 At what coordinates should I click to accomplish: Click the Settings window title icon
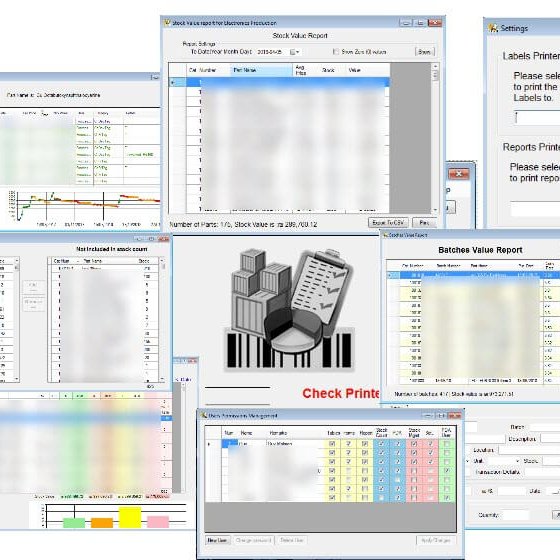(x=493, y=28)
